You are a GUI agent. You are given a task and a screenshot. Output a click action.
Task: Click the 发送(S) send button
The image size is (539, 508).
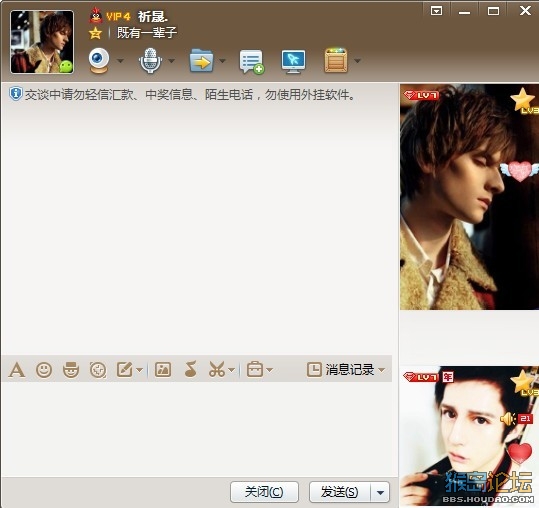click(340, 492)
